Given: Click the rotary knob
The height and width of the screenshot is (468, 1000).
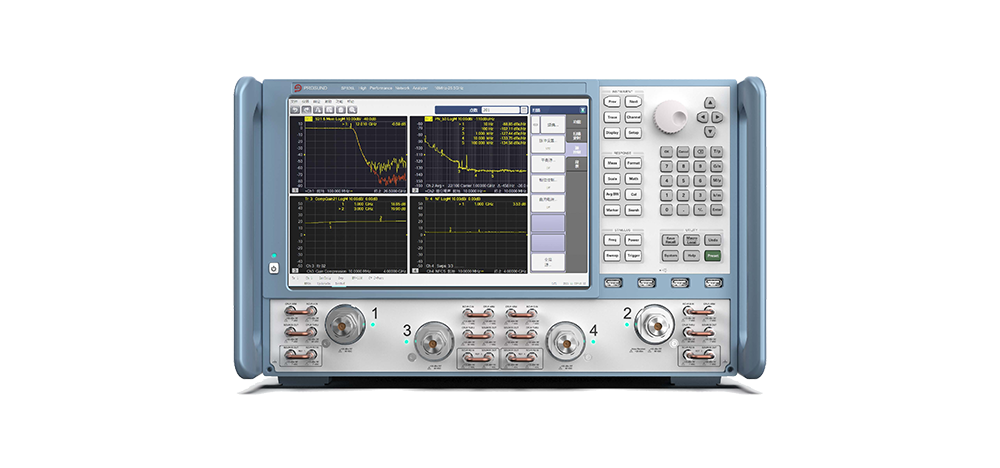Looking at the screenshot, I should click(x=669, y=117).
